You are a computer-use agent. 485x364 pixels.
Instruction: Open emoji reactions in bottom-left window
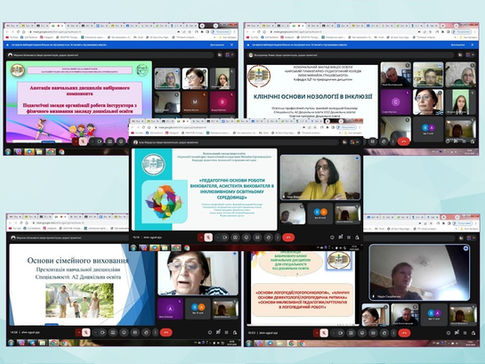click(124, 332)
